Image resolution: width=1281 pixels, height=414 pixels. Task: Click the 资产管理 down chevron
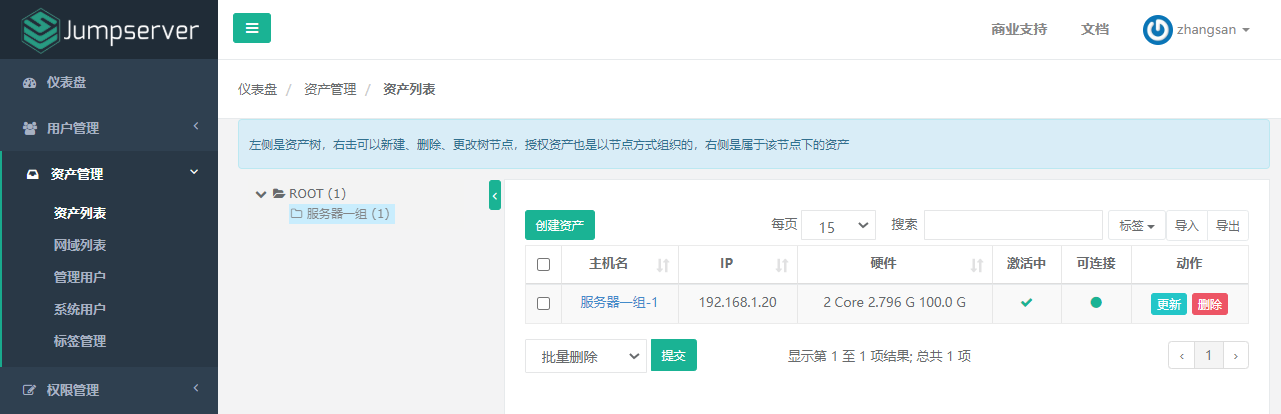(x=194, y=172)
